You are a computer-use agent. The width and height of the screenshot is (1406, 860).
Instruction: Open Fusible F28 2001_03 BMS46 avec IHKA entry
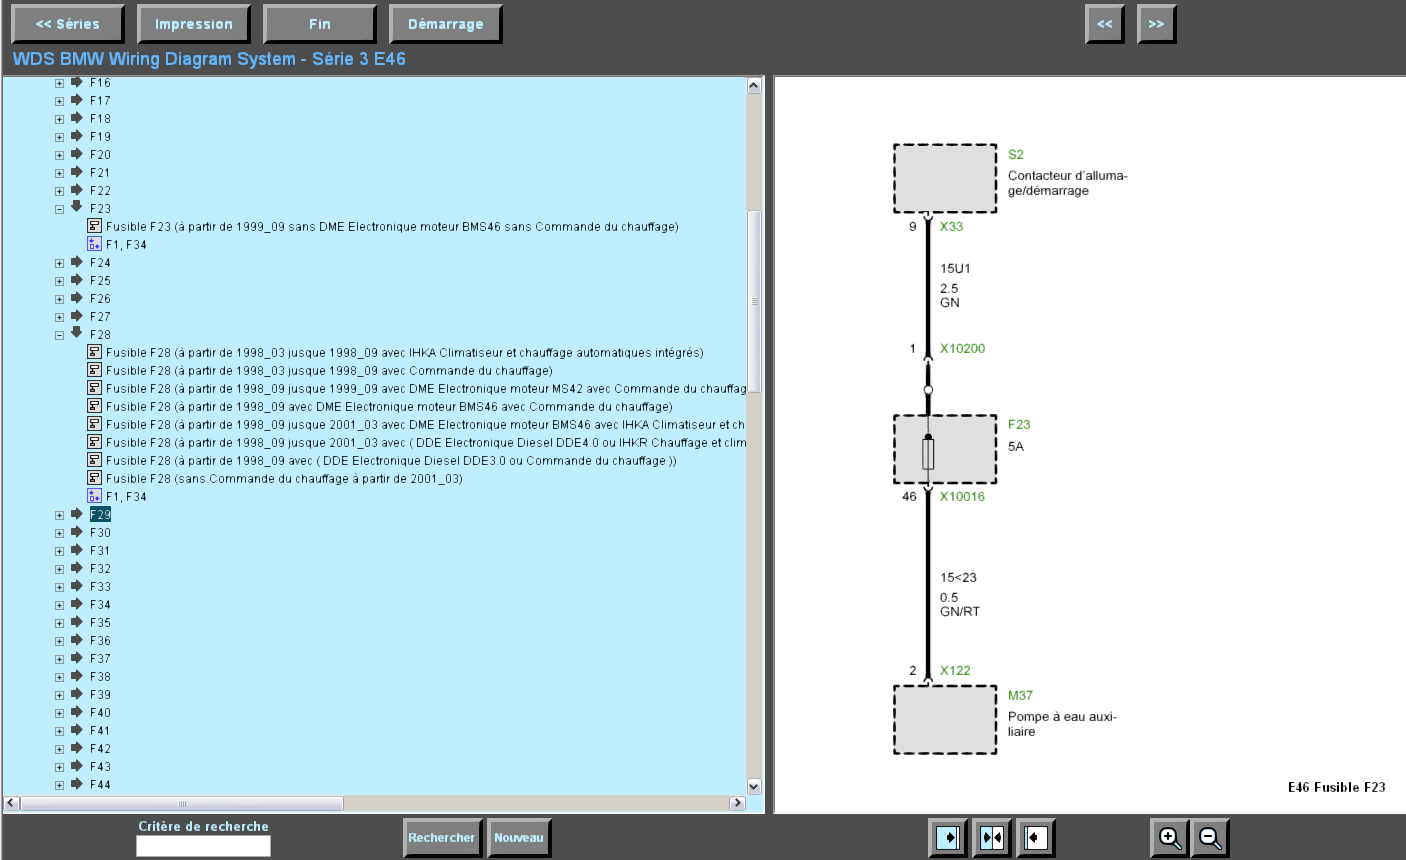[425, 425]
